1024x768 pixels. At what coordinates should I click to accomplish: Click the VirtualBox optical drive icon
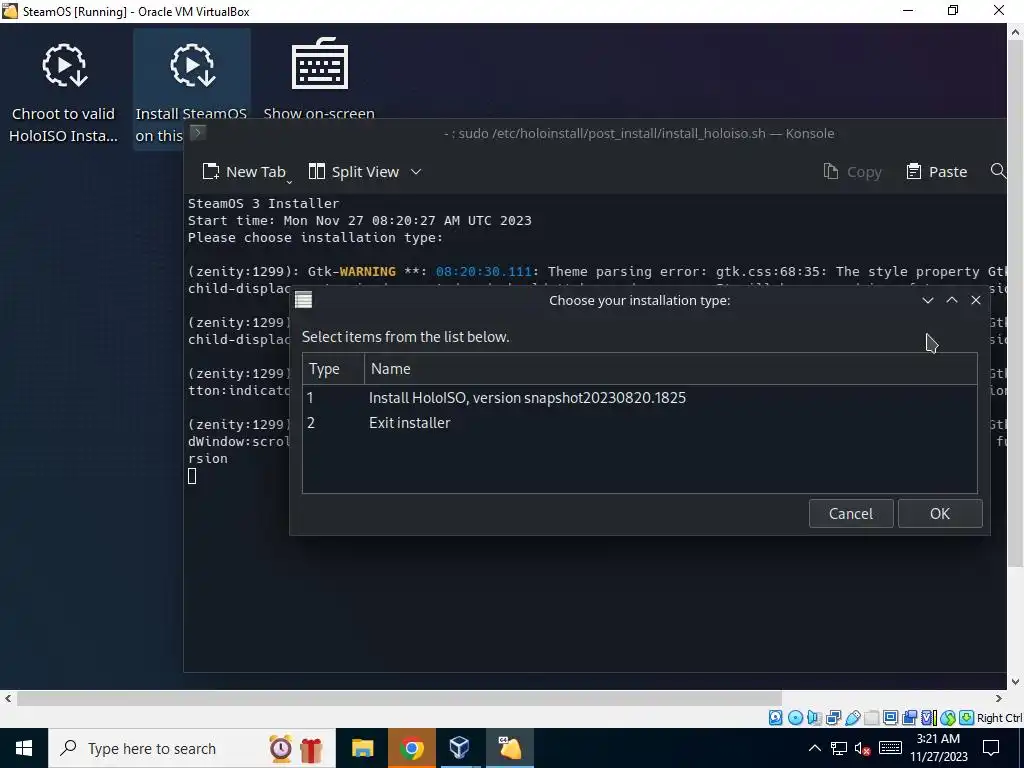[795, 718]
